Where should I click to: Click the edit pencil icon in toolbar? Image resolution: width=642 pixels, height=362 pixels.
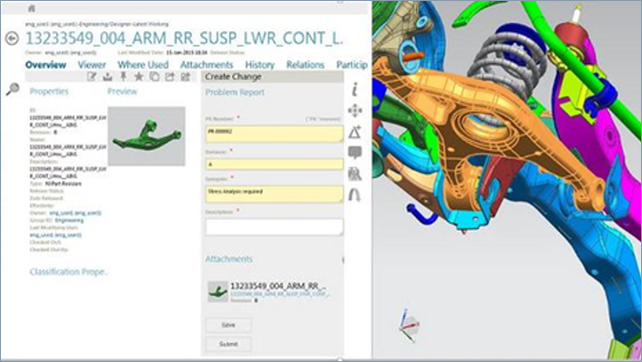tap(92, 76)
